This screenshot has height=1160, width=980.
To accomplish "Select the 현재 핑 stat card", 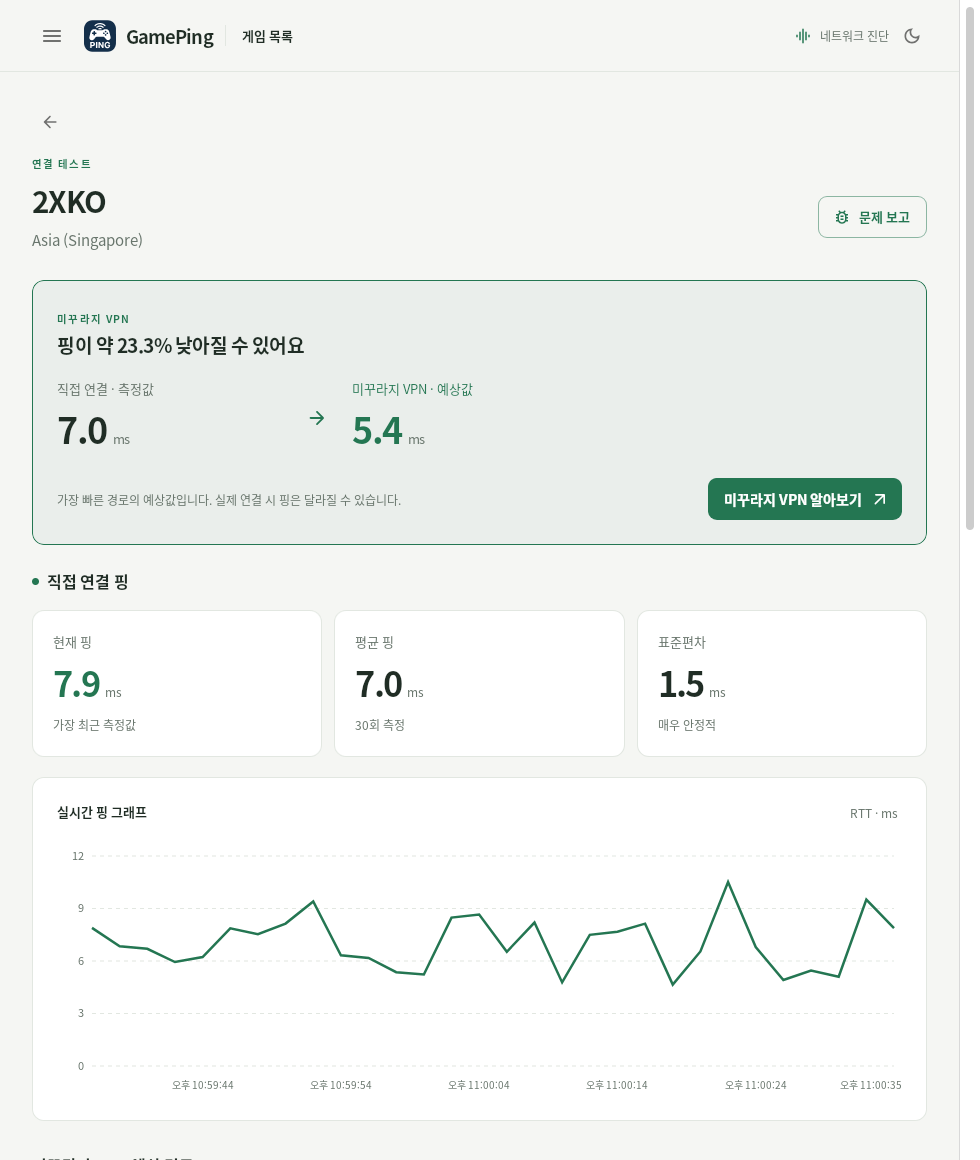I will coord(177,684).
